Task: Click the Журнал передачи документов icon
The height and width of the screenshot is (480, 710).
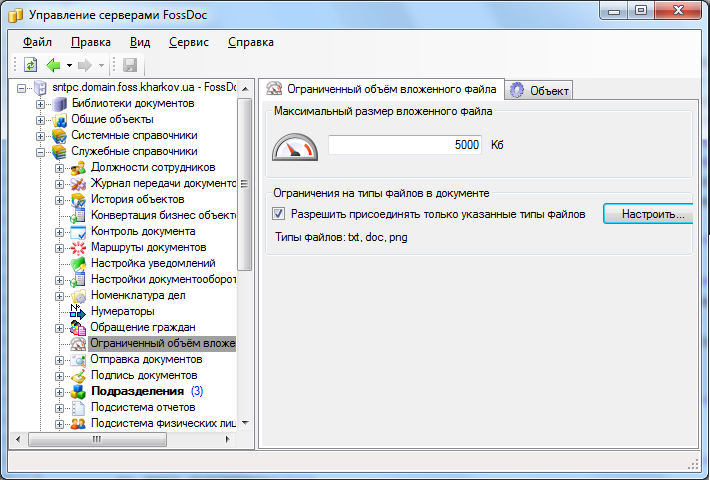Action: pyautogui.click(x=78, y=184)
